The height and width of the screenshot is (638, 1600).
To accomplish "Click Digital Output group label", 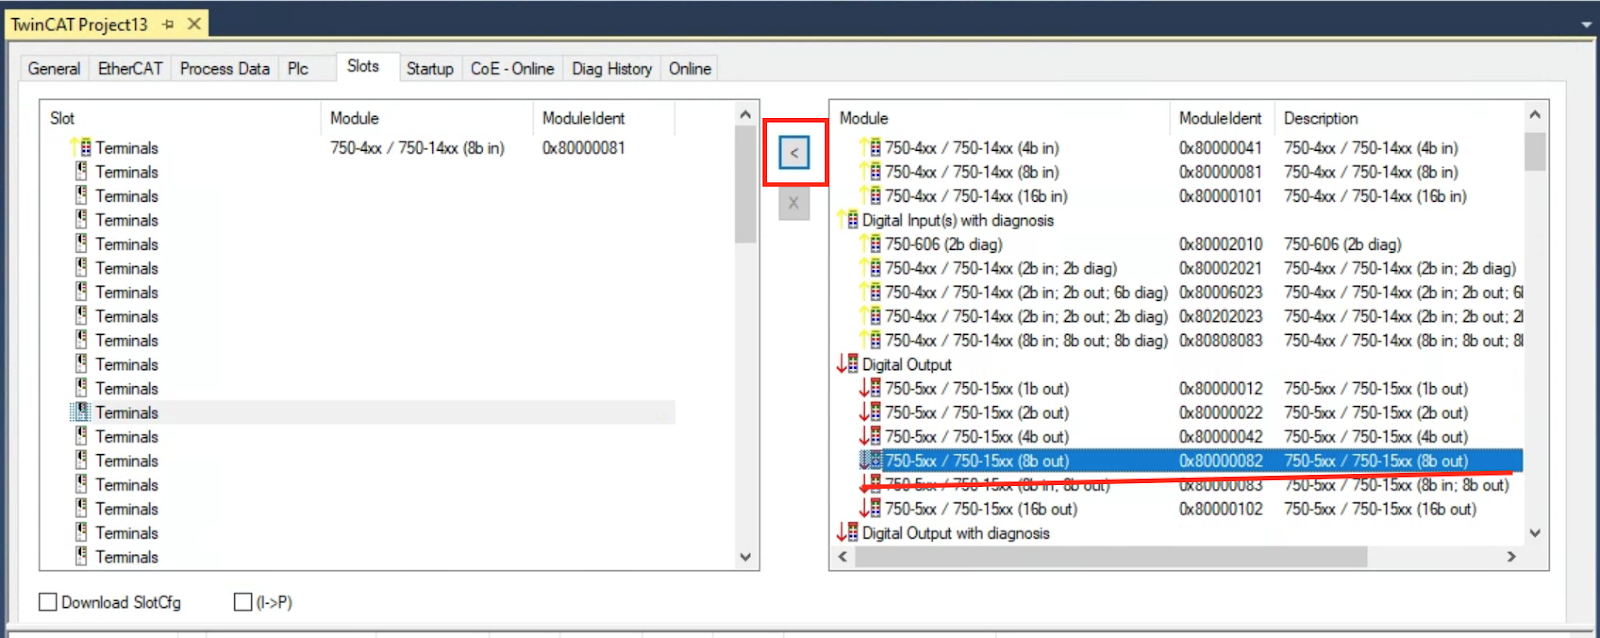I will [907, 365].
